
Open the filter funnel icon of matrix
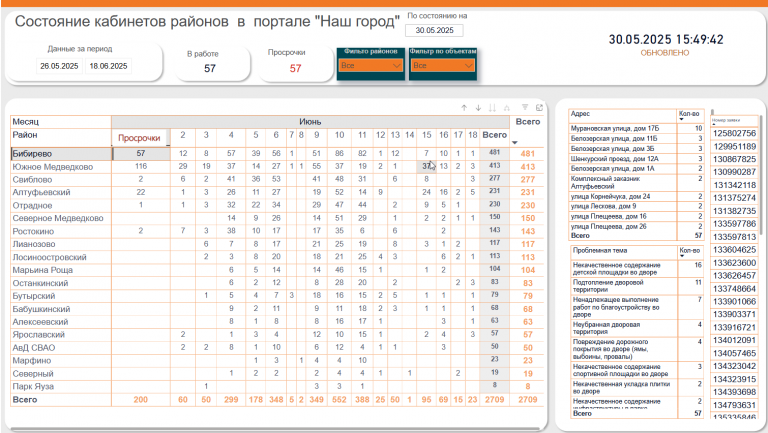(525, 108)
